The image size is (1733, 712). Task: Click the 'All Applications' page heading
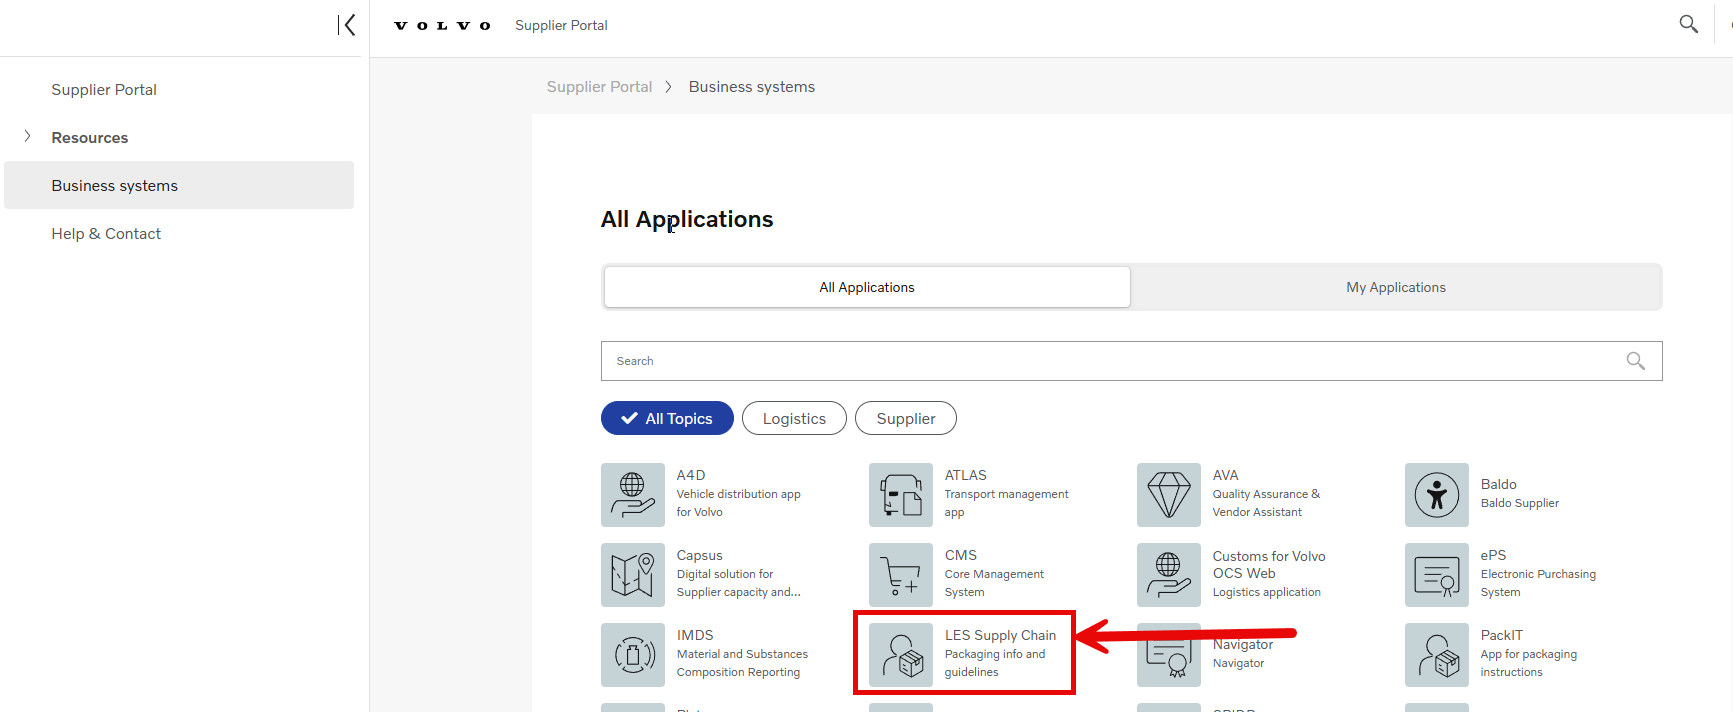[x=687, y=219]
